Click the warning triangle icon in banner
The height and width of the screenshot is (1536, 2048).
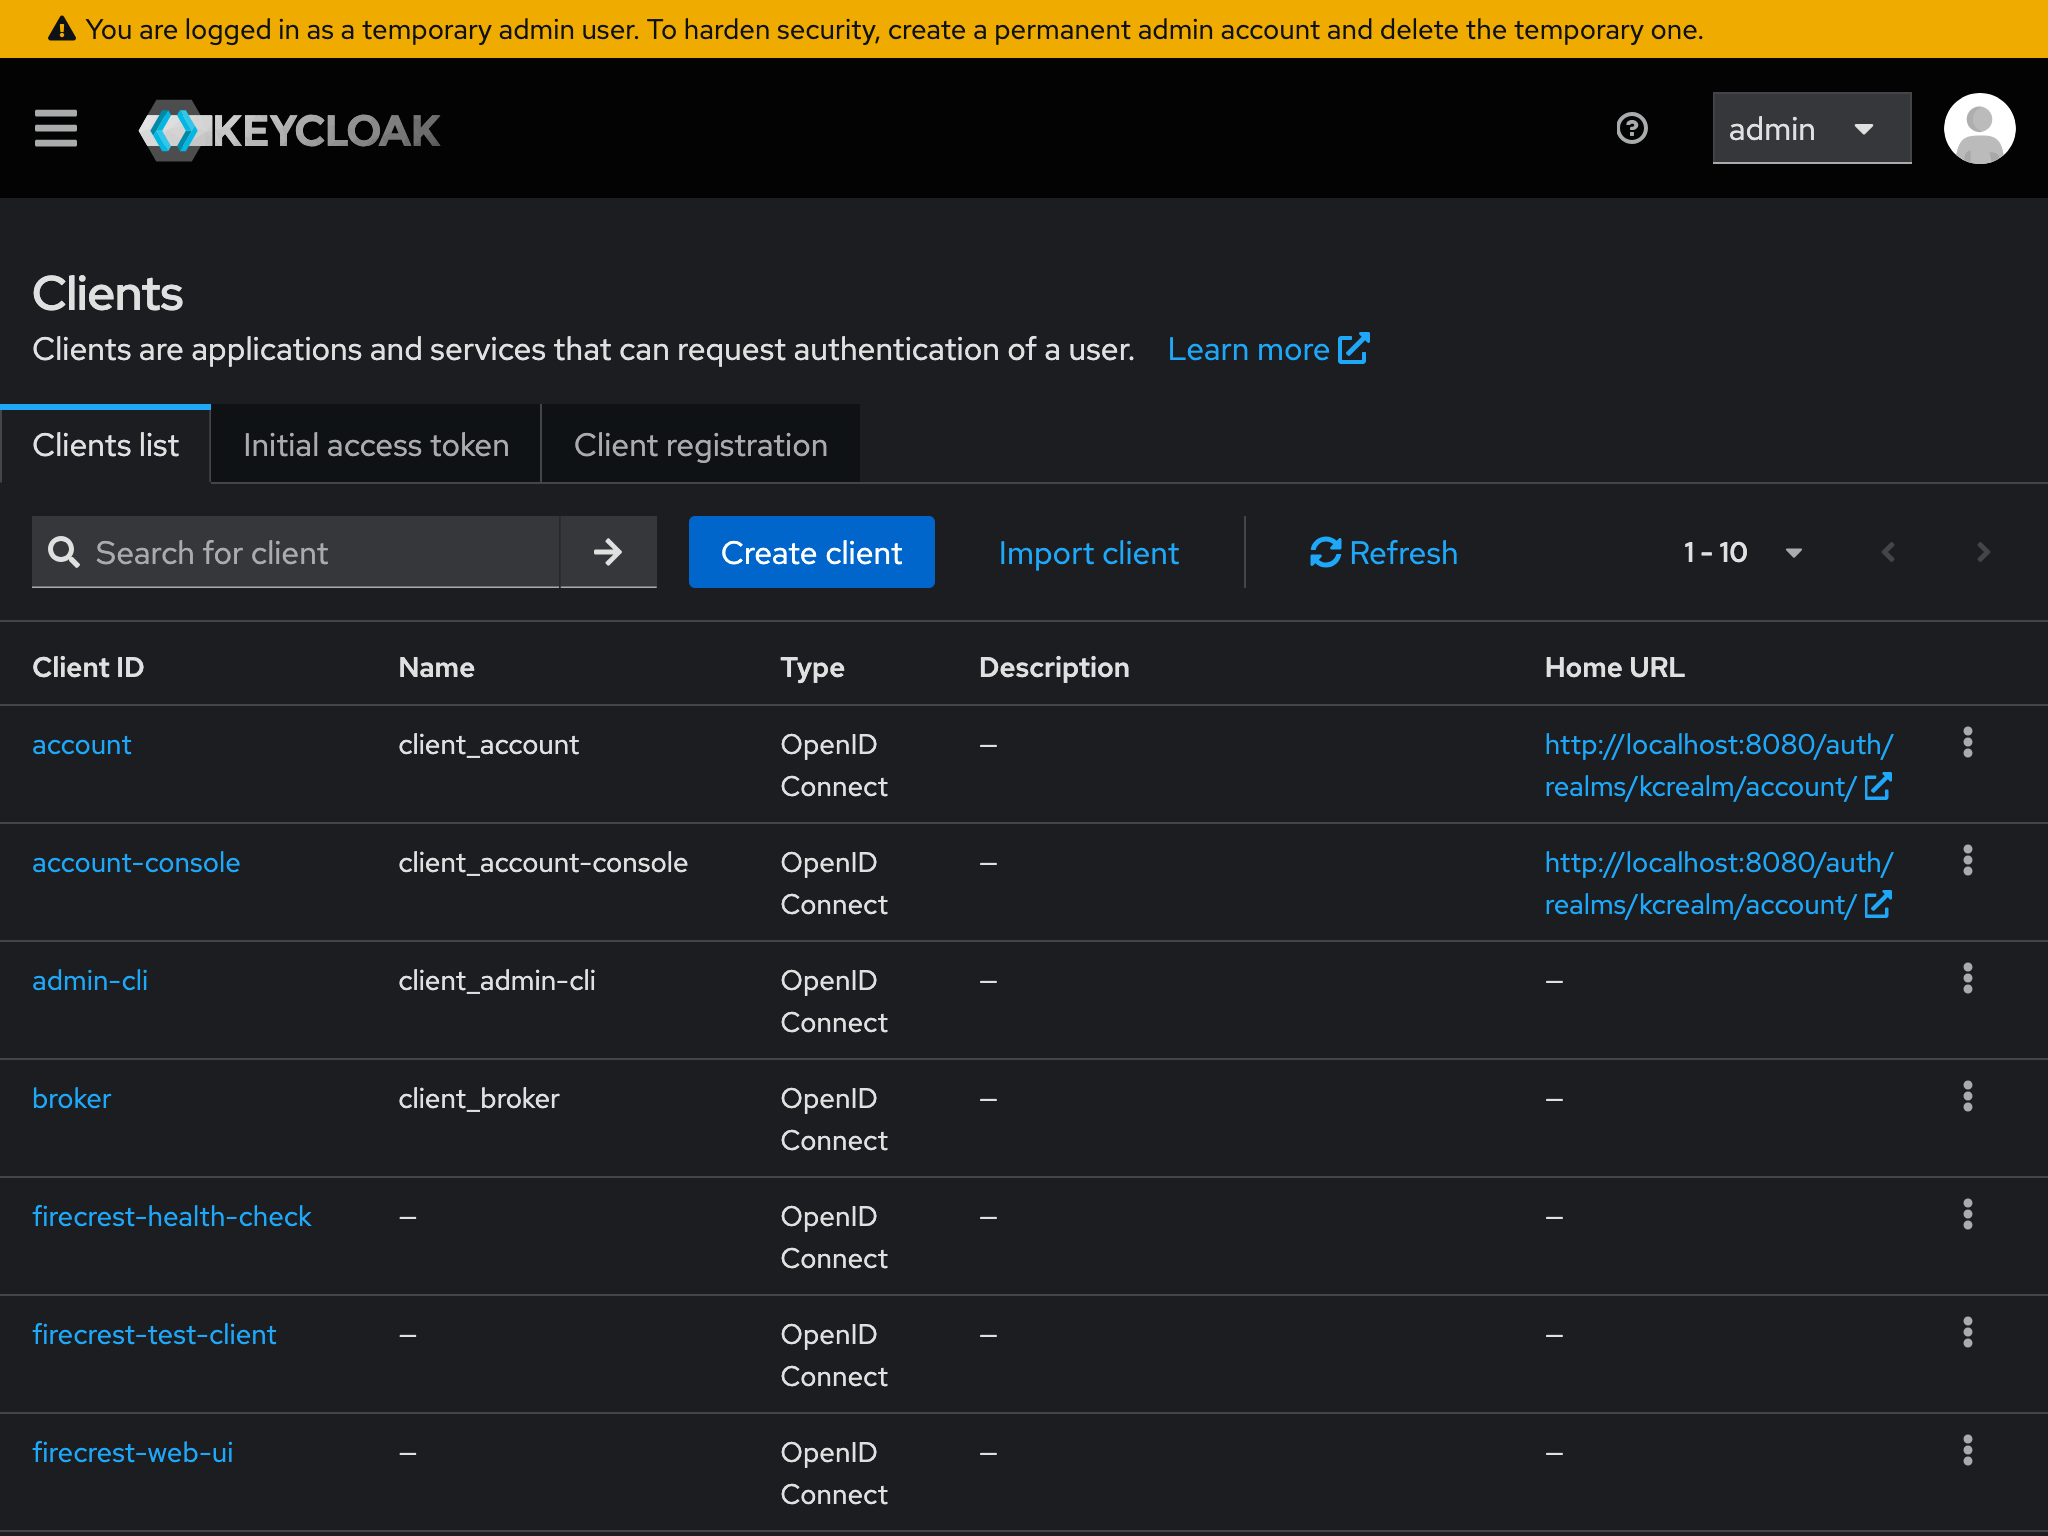pyautogui.click(x=62, y=29)
